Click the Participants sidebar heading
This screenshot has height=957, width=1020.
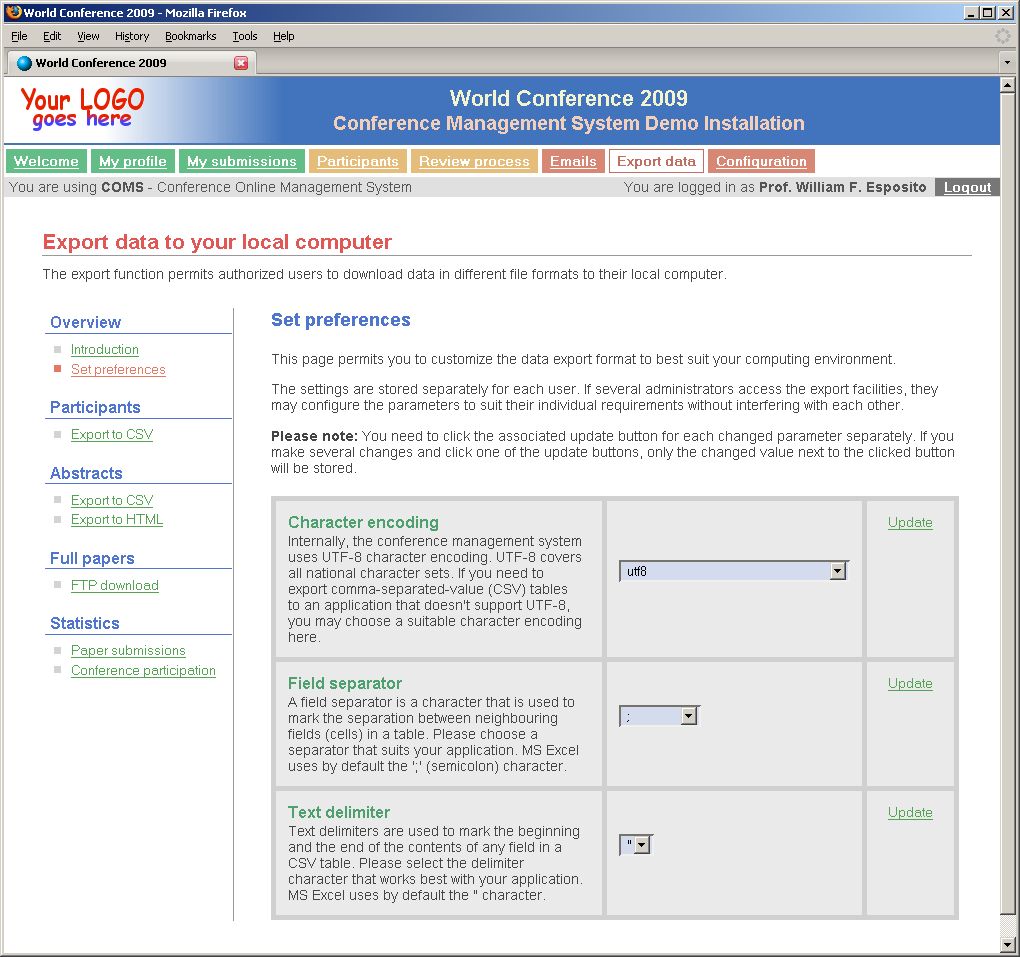[x=96, y=408]
